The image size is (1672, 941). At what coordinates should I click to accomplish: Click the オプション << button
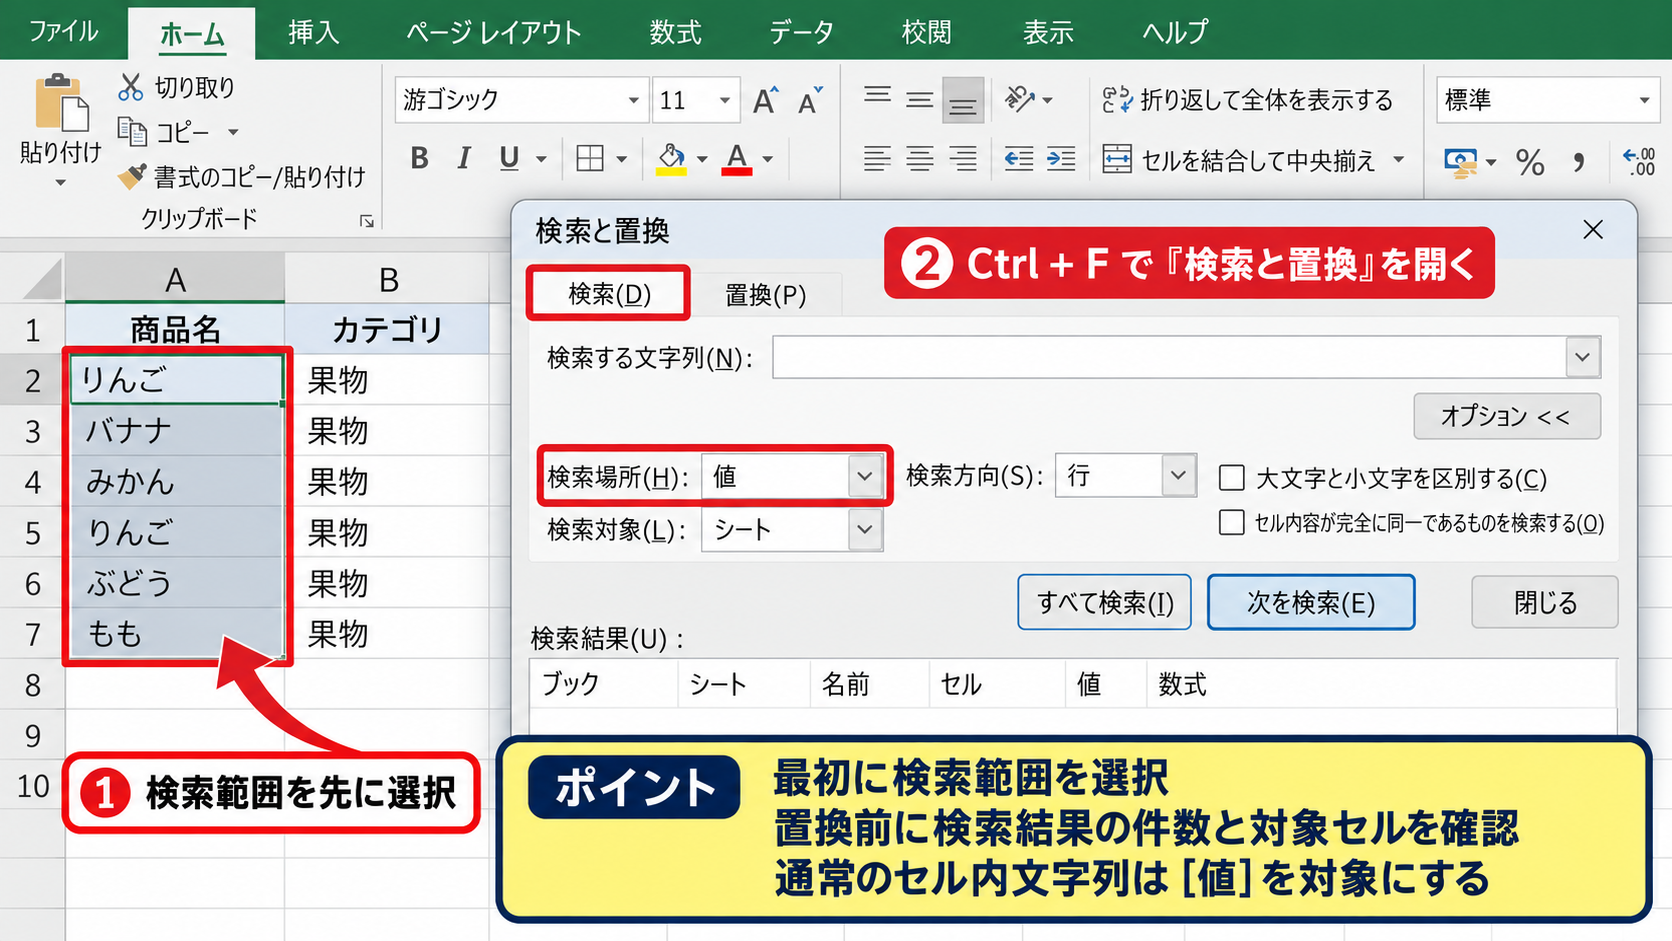(1507, 416)
